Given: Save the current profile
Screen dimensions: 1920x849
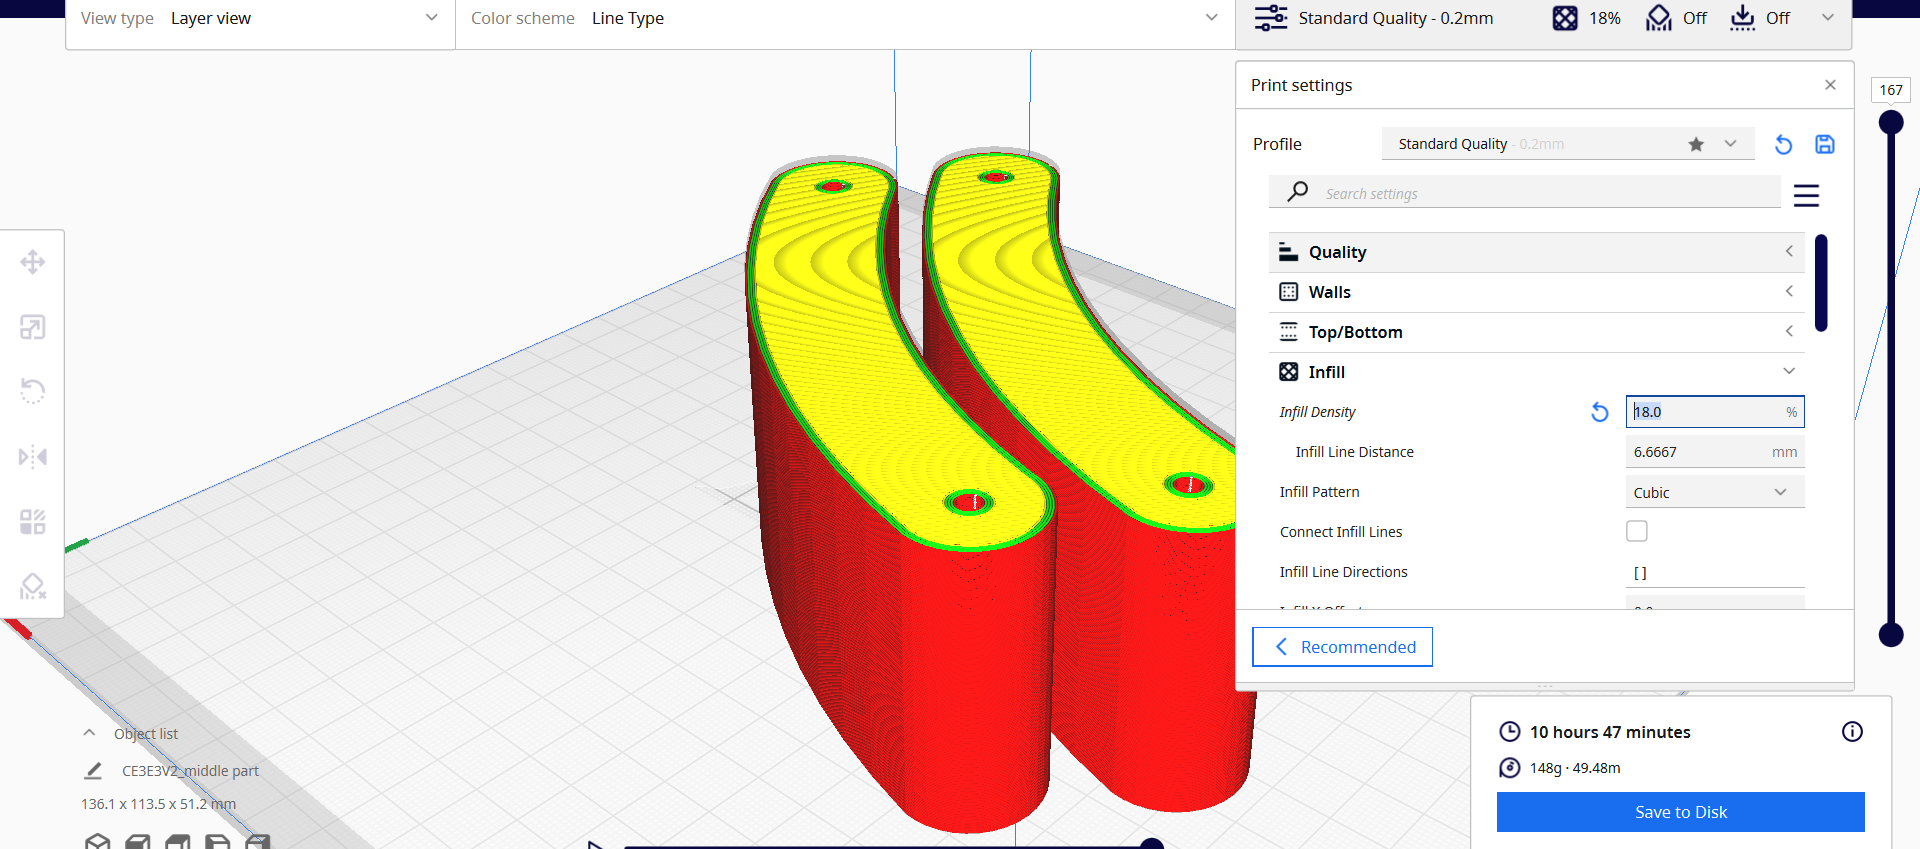Looking at the screenshot, I should [x=1825, y=144].
